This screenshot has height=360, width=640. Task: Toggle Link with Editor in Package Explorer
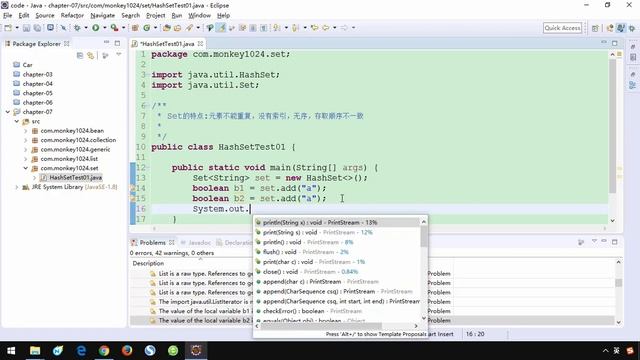click(x=91, y=55)
